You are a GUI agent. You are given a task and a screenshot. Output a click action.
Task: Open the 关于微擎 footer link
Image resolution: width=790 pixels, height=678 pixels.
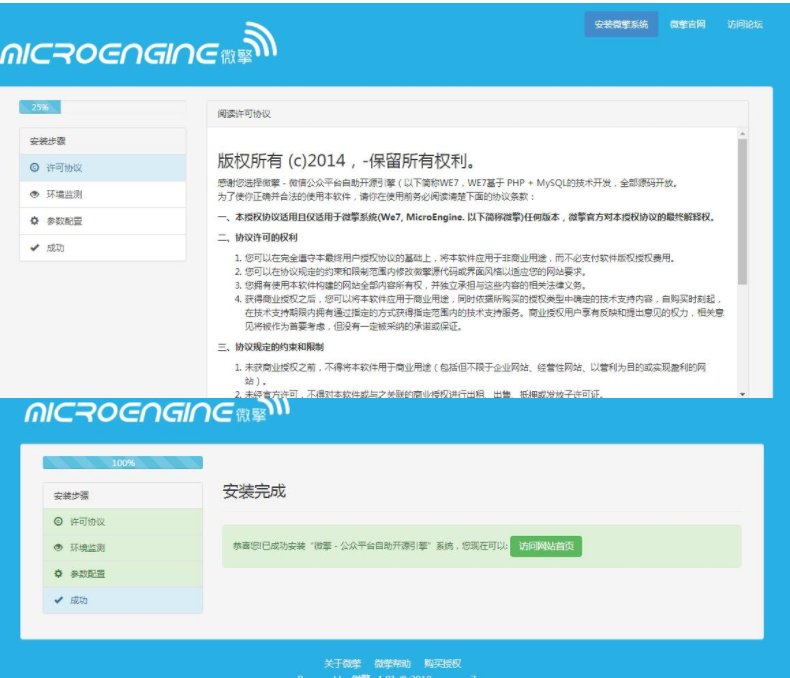342,663
